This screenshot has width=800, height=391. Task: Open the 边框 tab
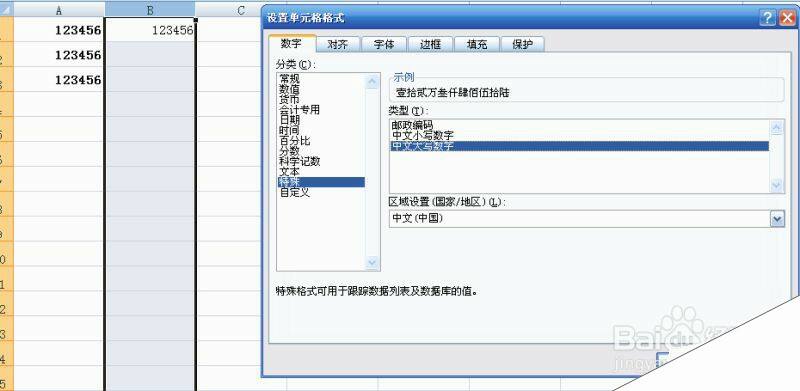coord(430,44)
